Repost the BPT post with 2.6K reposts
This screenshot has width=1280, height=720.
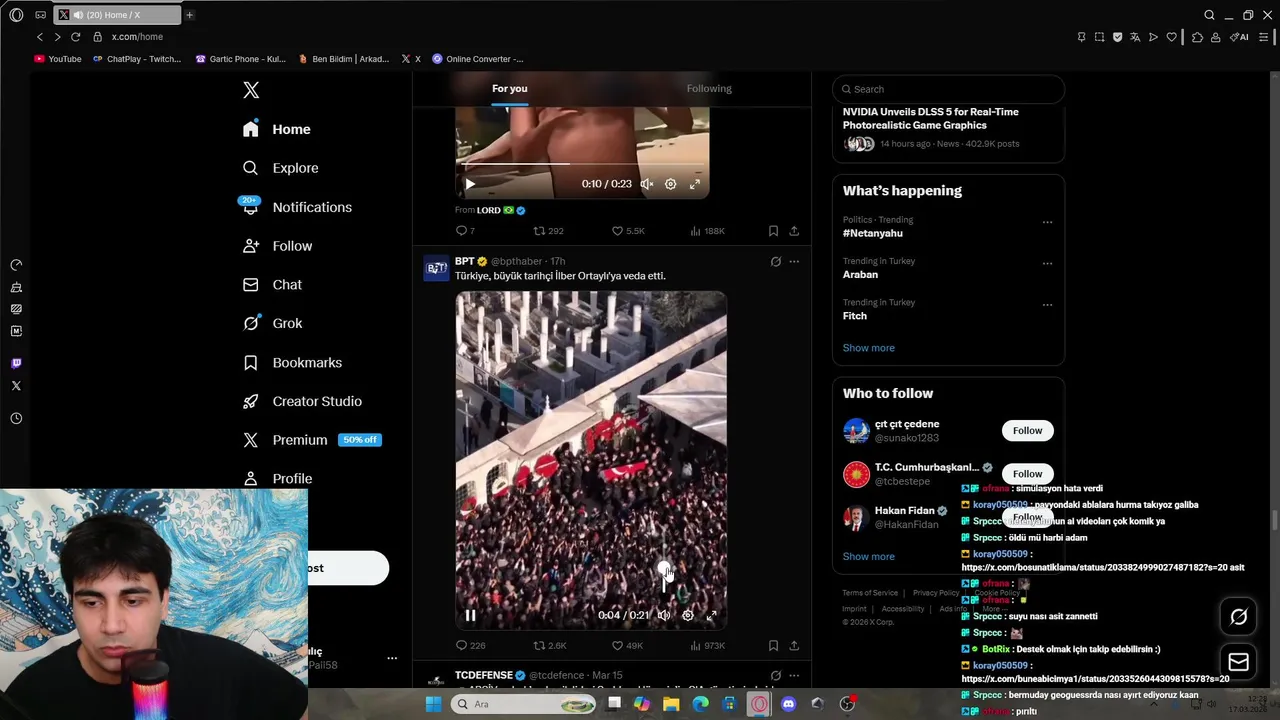point(549,646)
